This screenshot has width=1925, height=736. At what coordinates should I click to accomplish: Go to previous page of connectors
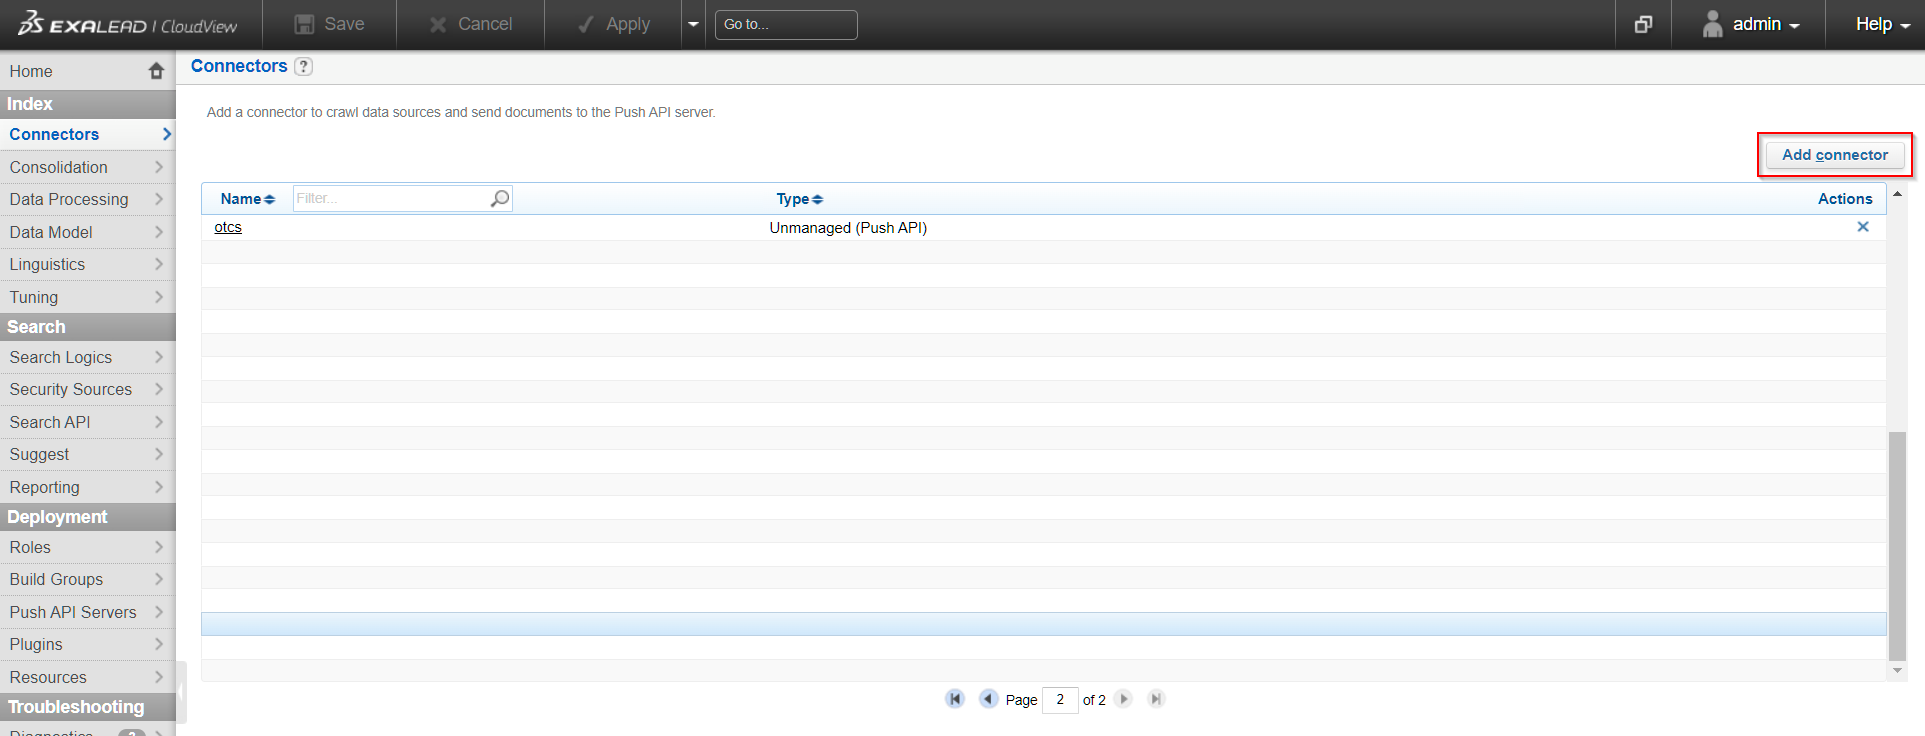pyautogui.click(x=988, y=699)
